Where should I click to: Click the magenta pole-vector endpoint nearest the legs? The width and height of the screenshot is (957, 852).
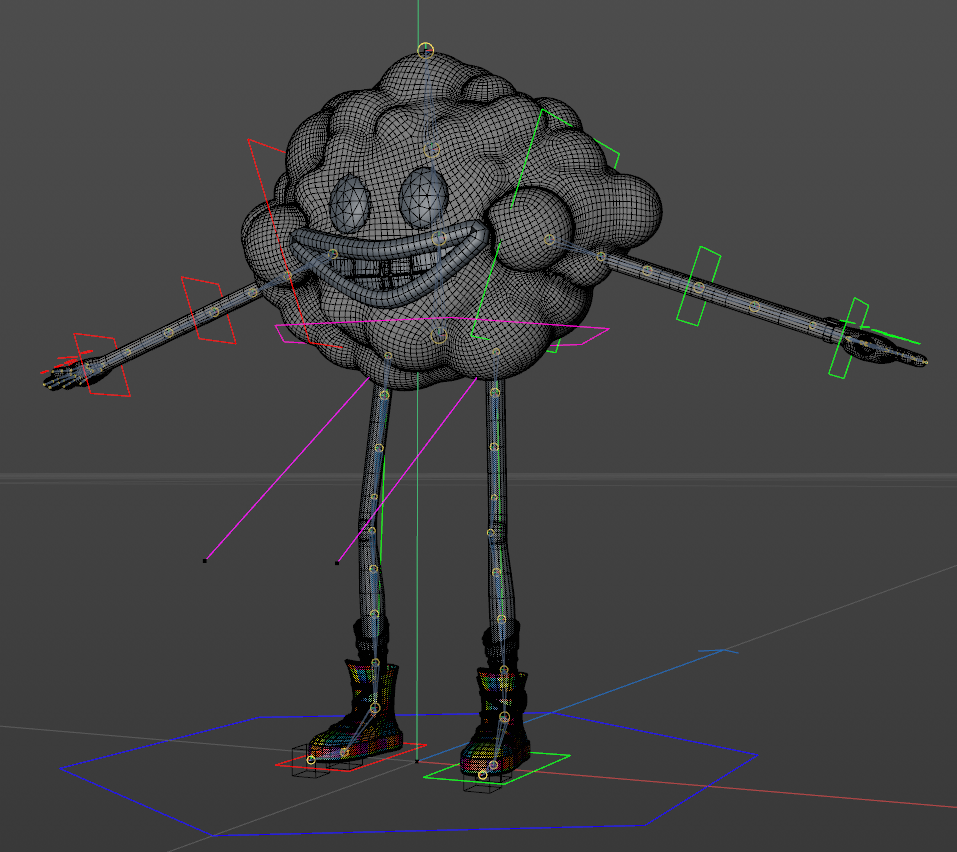click(x=337, y=563)
